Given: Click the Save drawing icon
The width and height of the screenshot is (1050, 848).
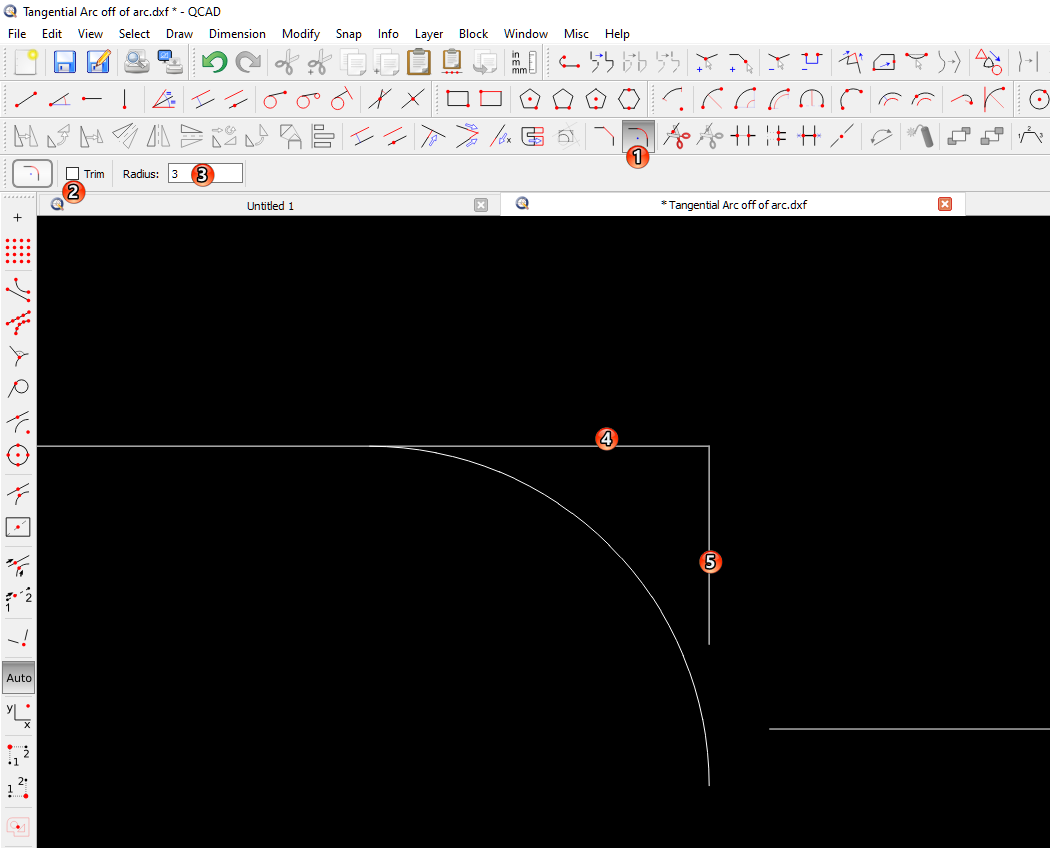Looking at the screenshot, I should point(65,62).
